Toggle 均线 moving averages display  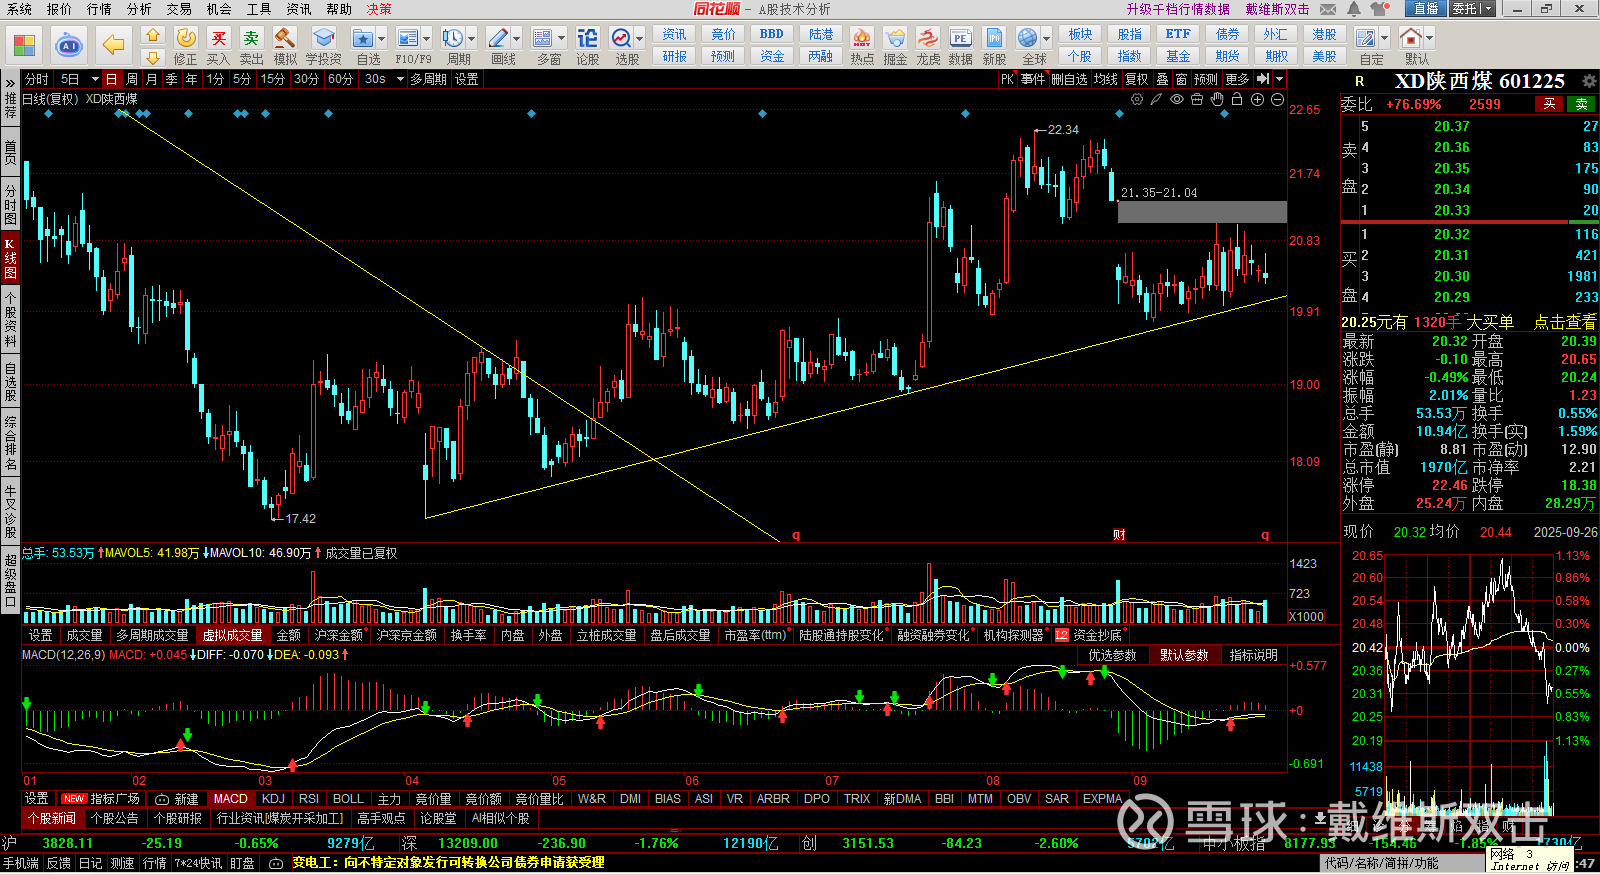(x=1106, y=79)
